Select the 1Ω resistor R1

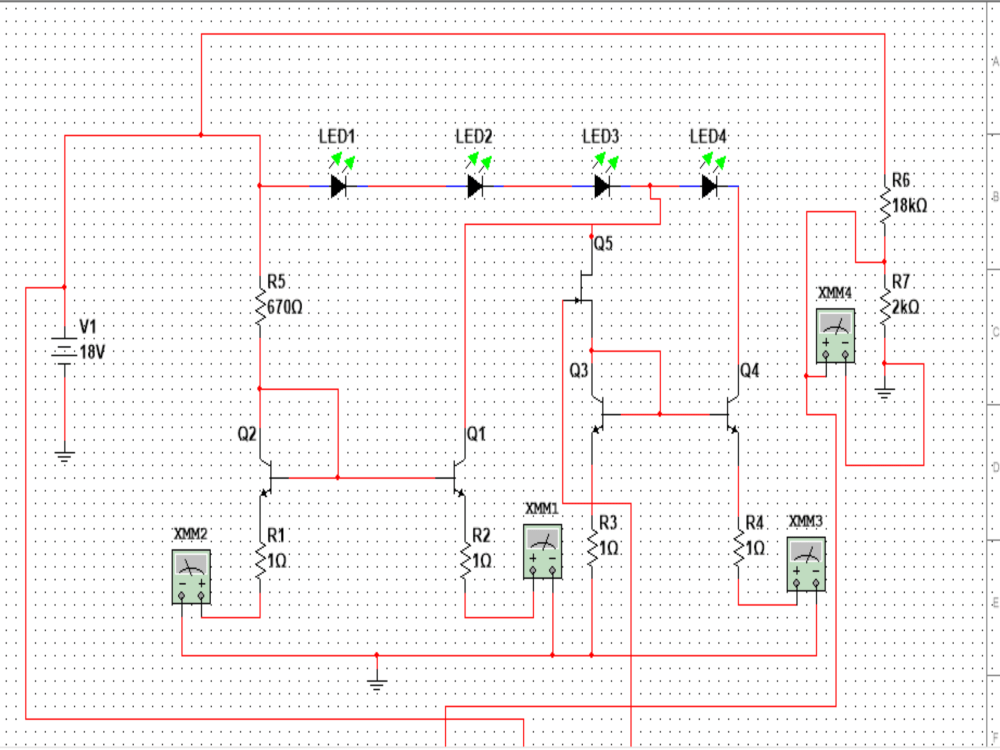[258, 560]
